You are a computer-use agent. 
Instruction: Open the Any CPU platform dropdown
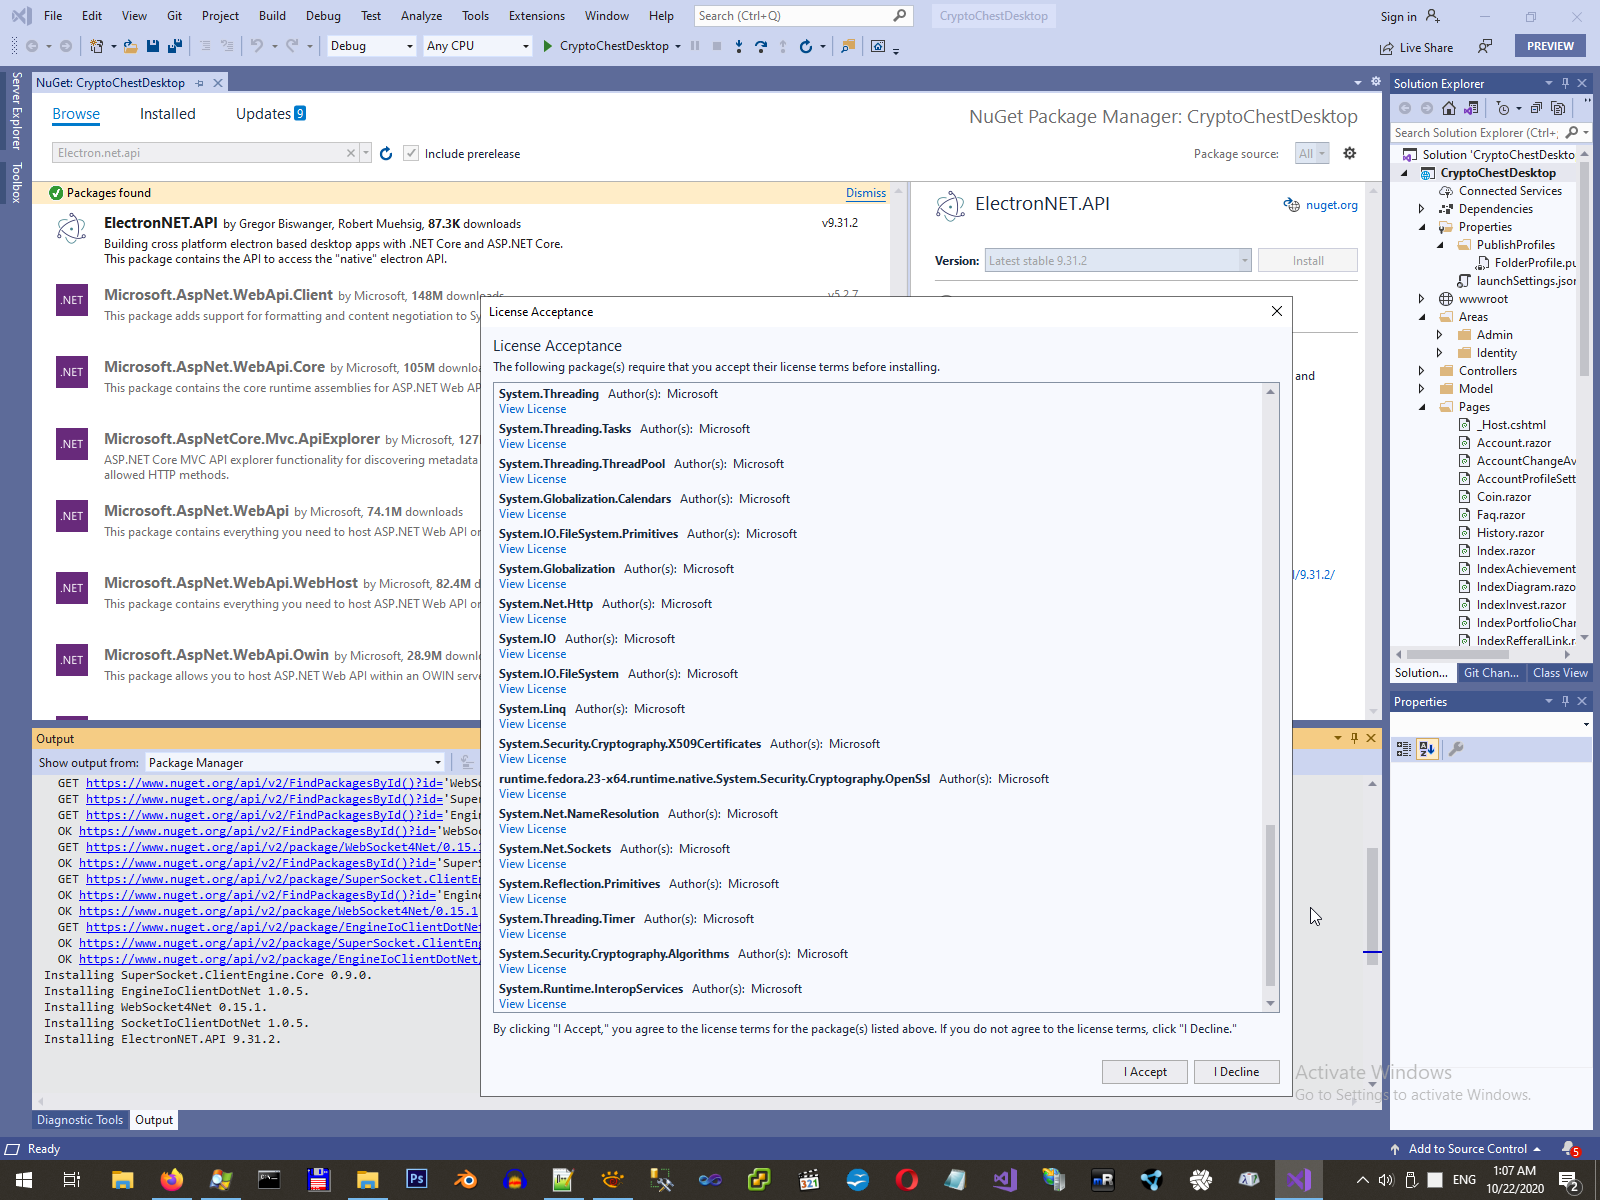pyautogui.click(x=478, y=46)
